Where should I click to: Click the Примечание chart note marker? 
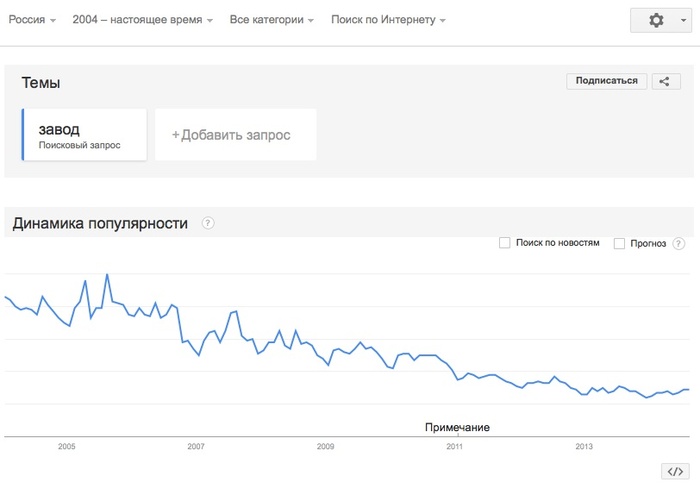457,428
